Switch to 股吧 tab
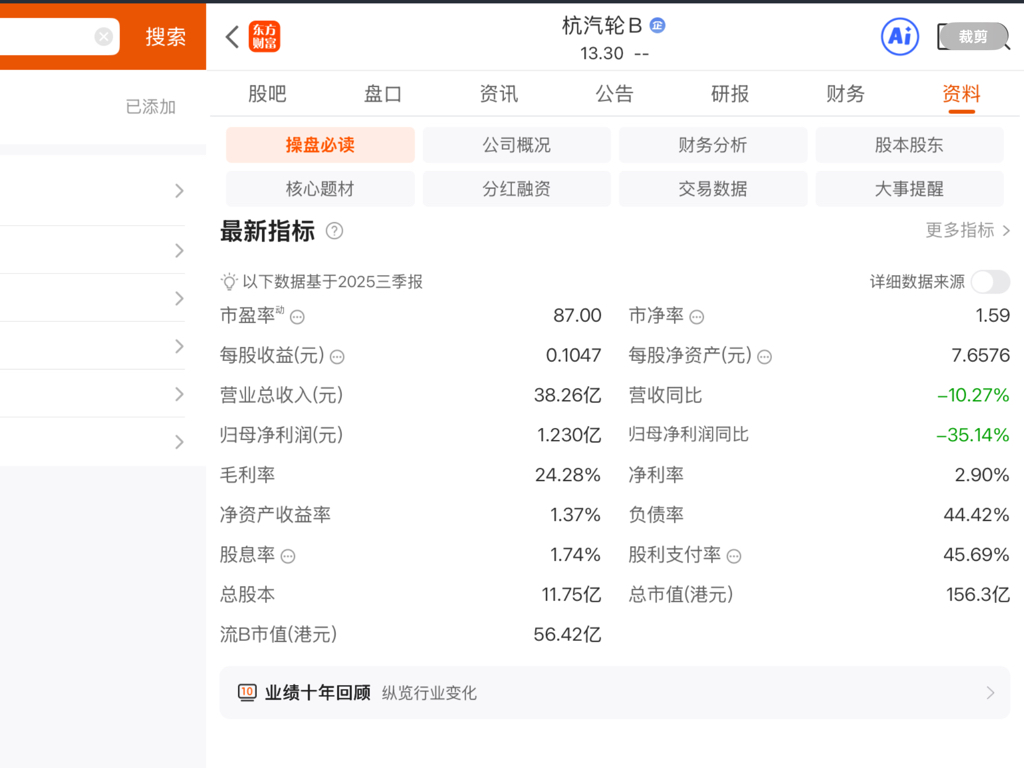 267,93
